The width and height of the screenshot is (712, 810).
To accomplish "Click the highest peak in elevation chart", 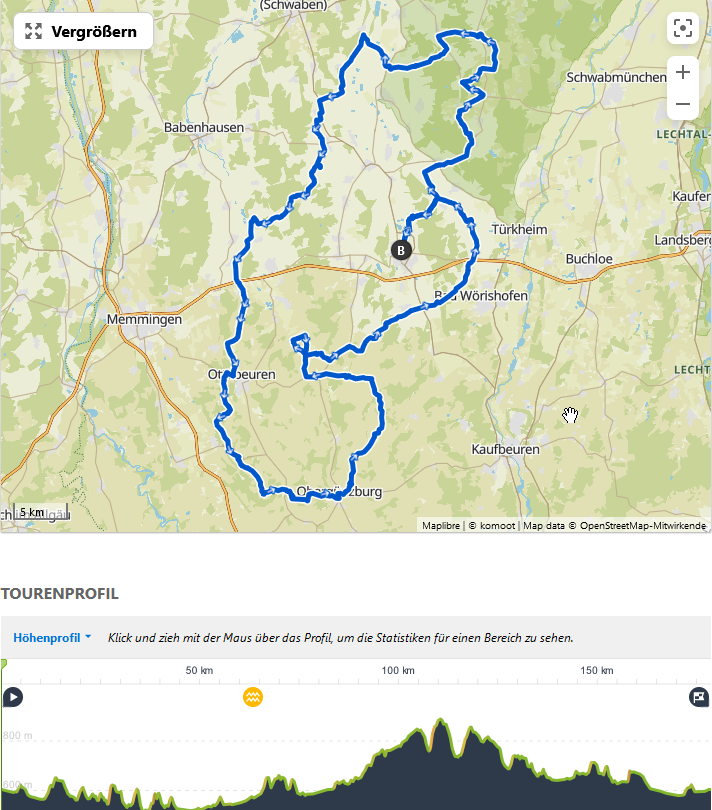I will pyautogui.click(x=440, y=720).
